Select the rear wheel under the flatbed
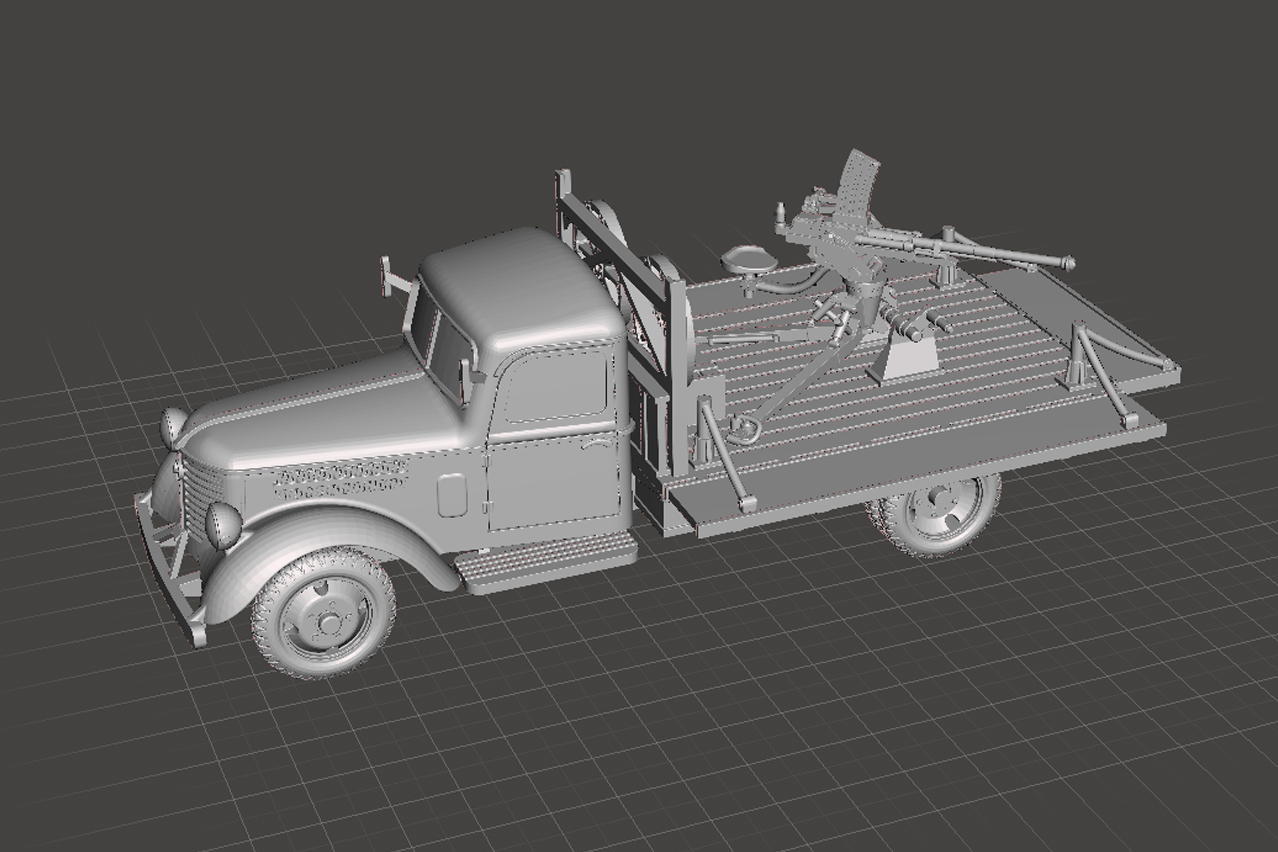This screenshot has width=1278, height=852. pos(936,511)
